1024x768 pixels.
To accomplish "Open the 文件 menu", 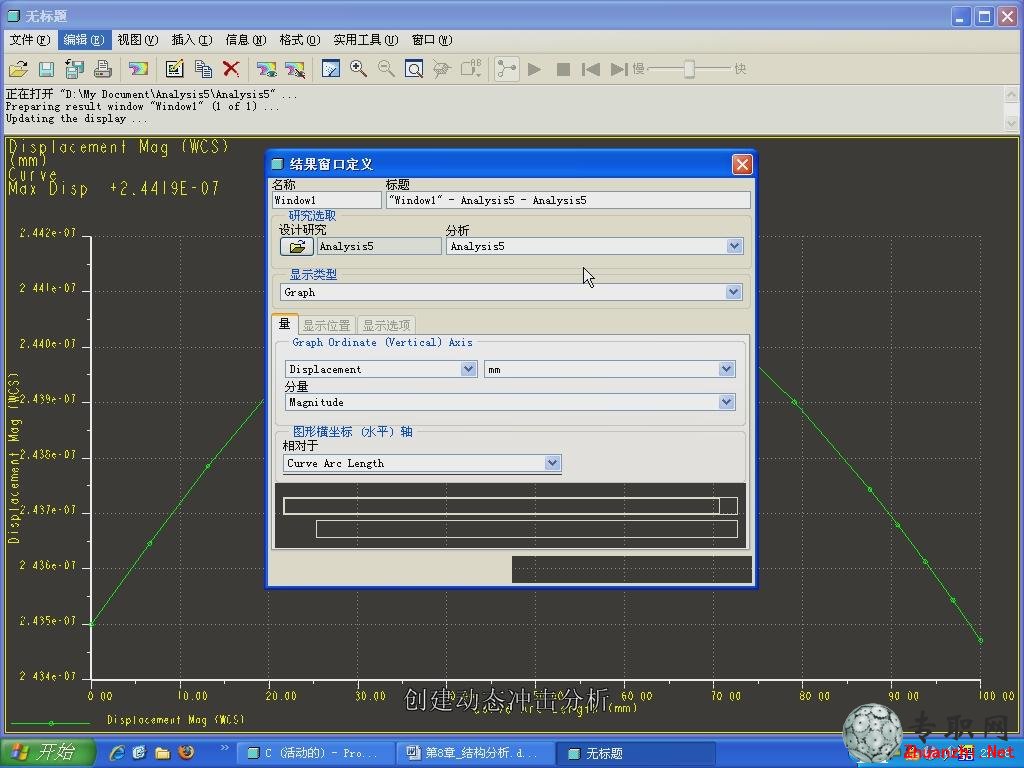I will click(30, 40).
